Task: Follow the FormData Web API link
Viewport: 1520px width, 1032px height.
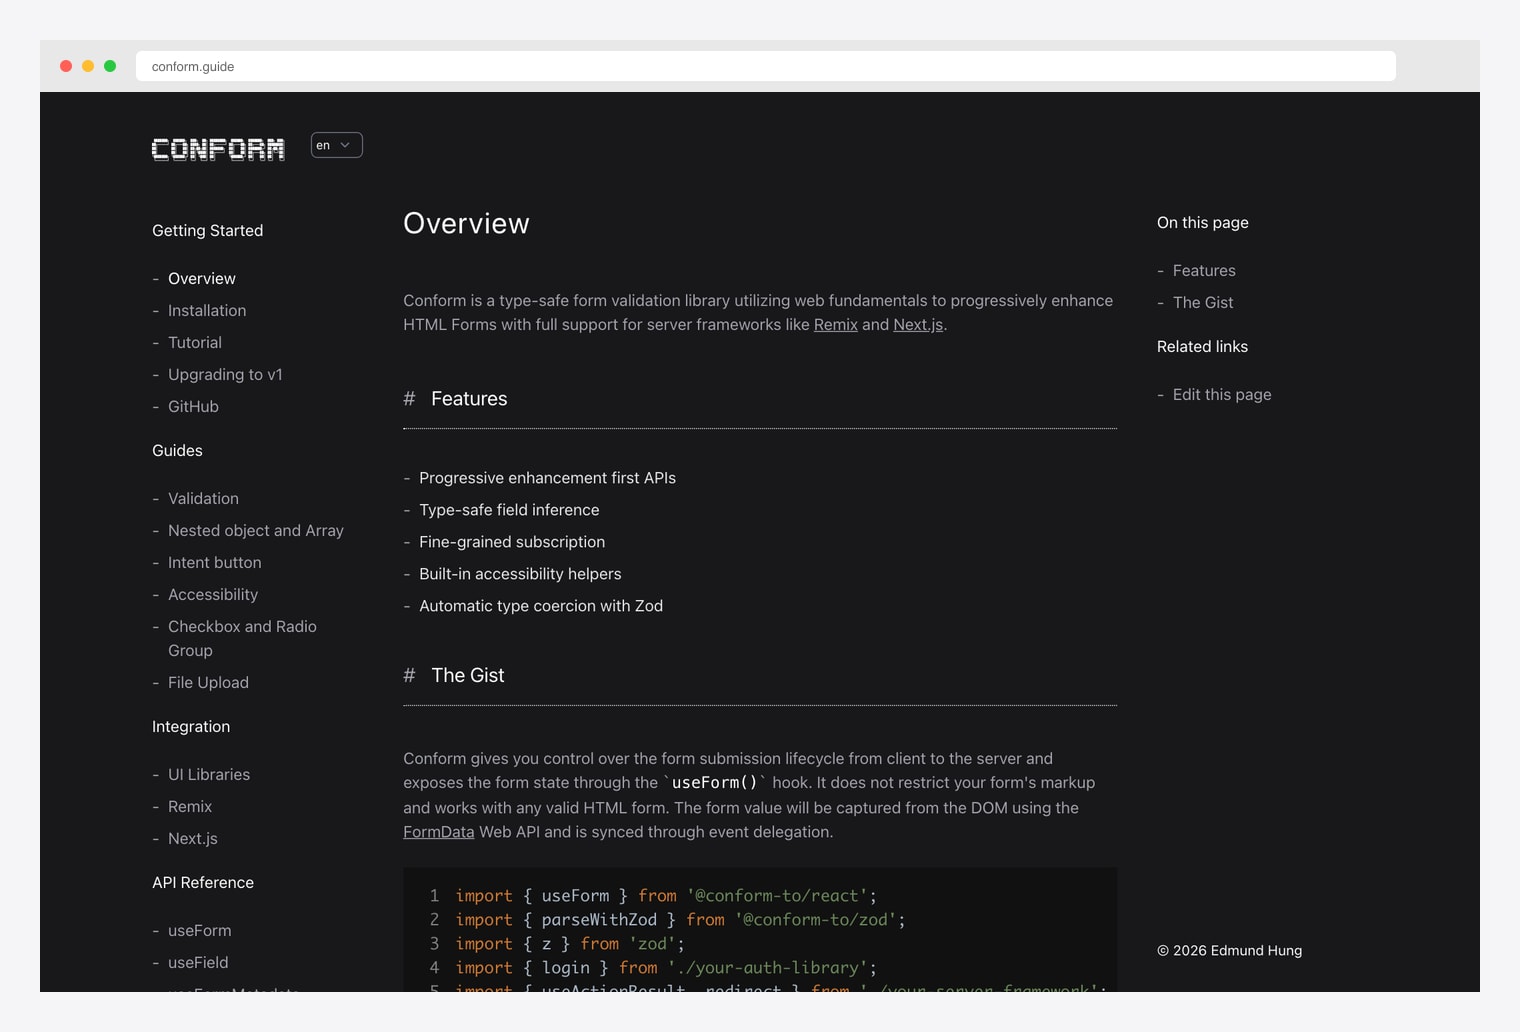Action: click(439, 831)
